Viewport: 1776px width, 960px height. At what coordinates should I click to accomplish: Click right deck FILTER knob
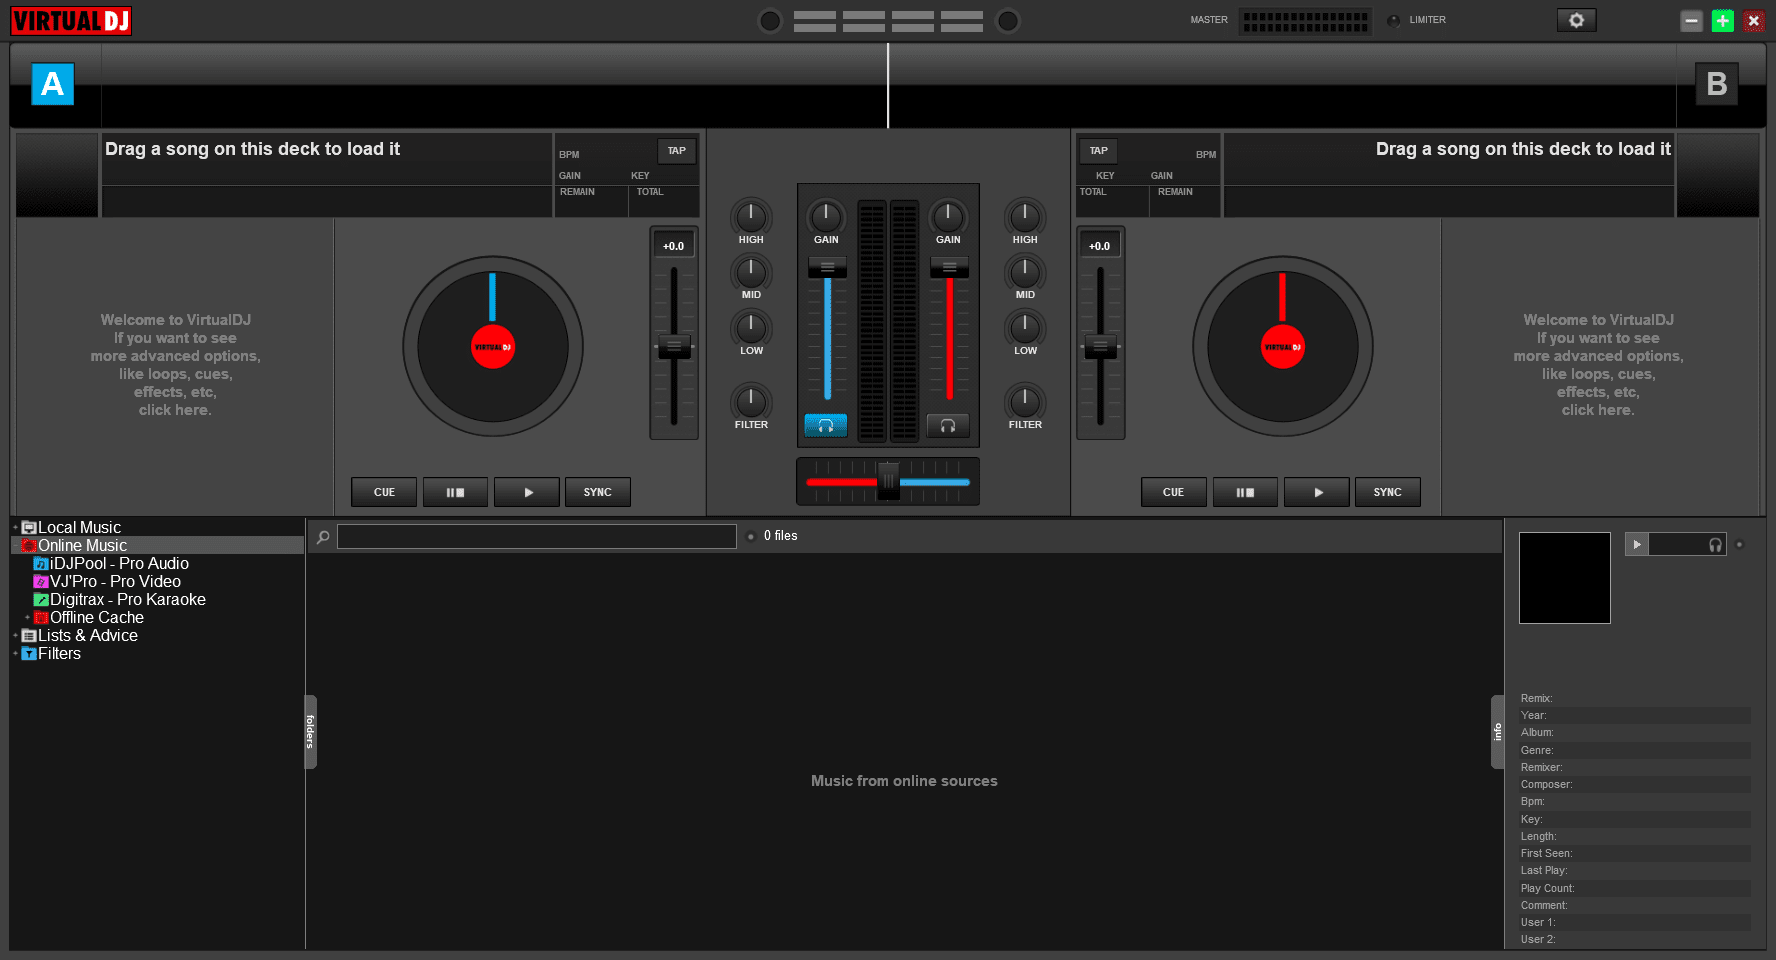[1025, 401]
